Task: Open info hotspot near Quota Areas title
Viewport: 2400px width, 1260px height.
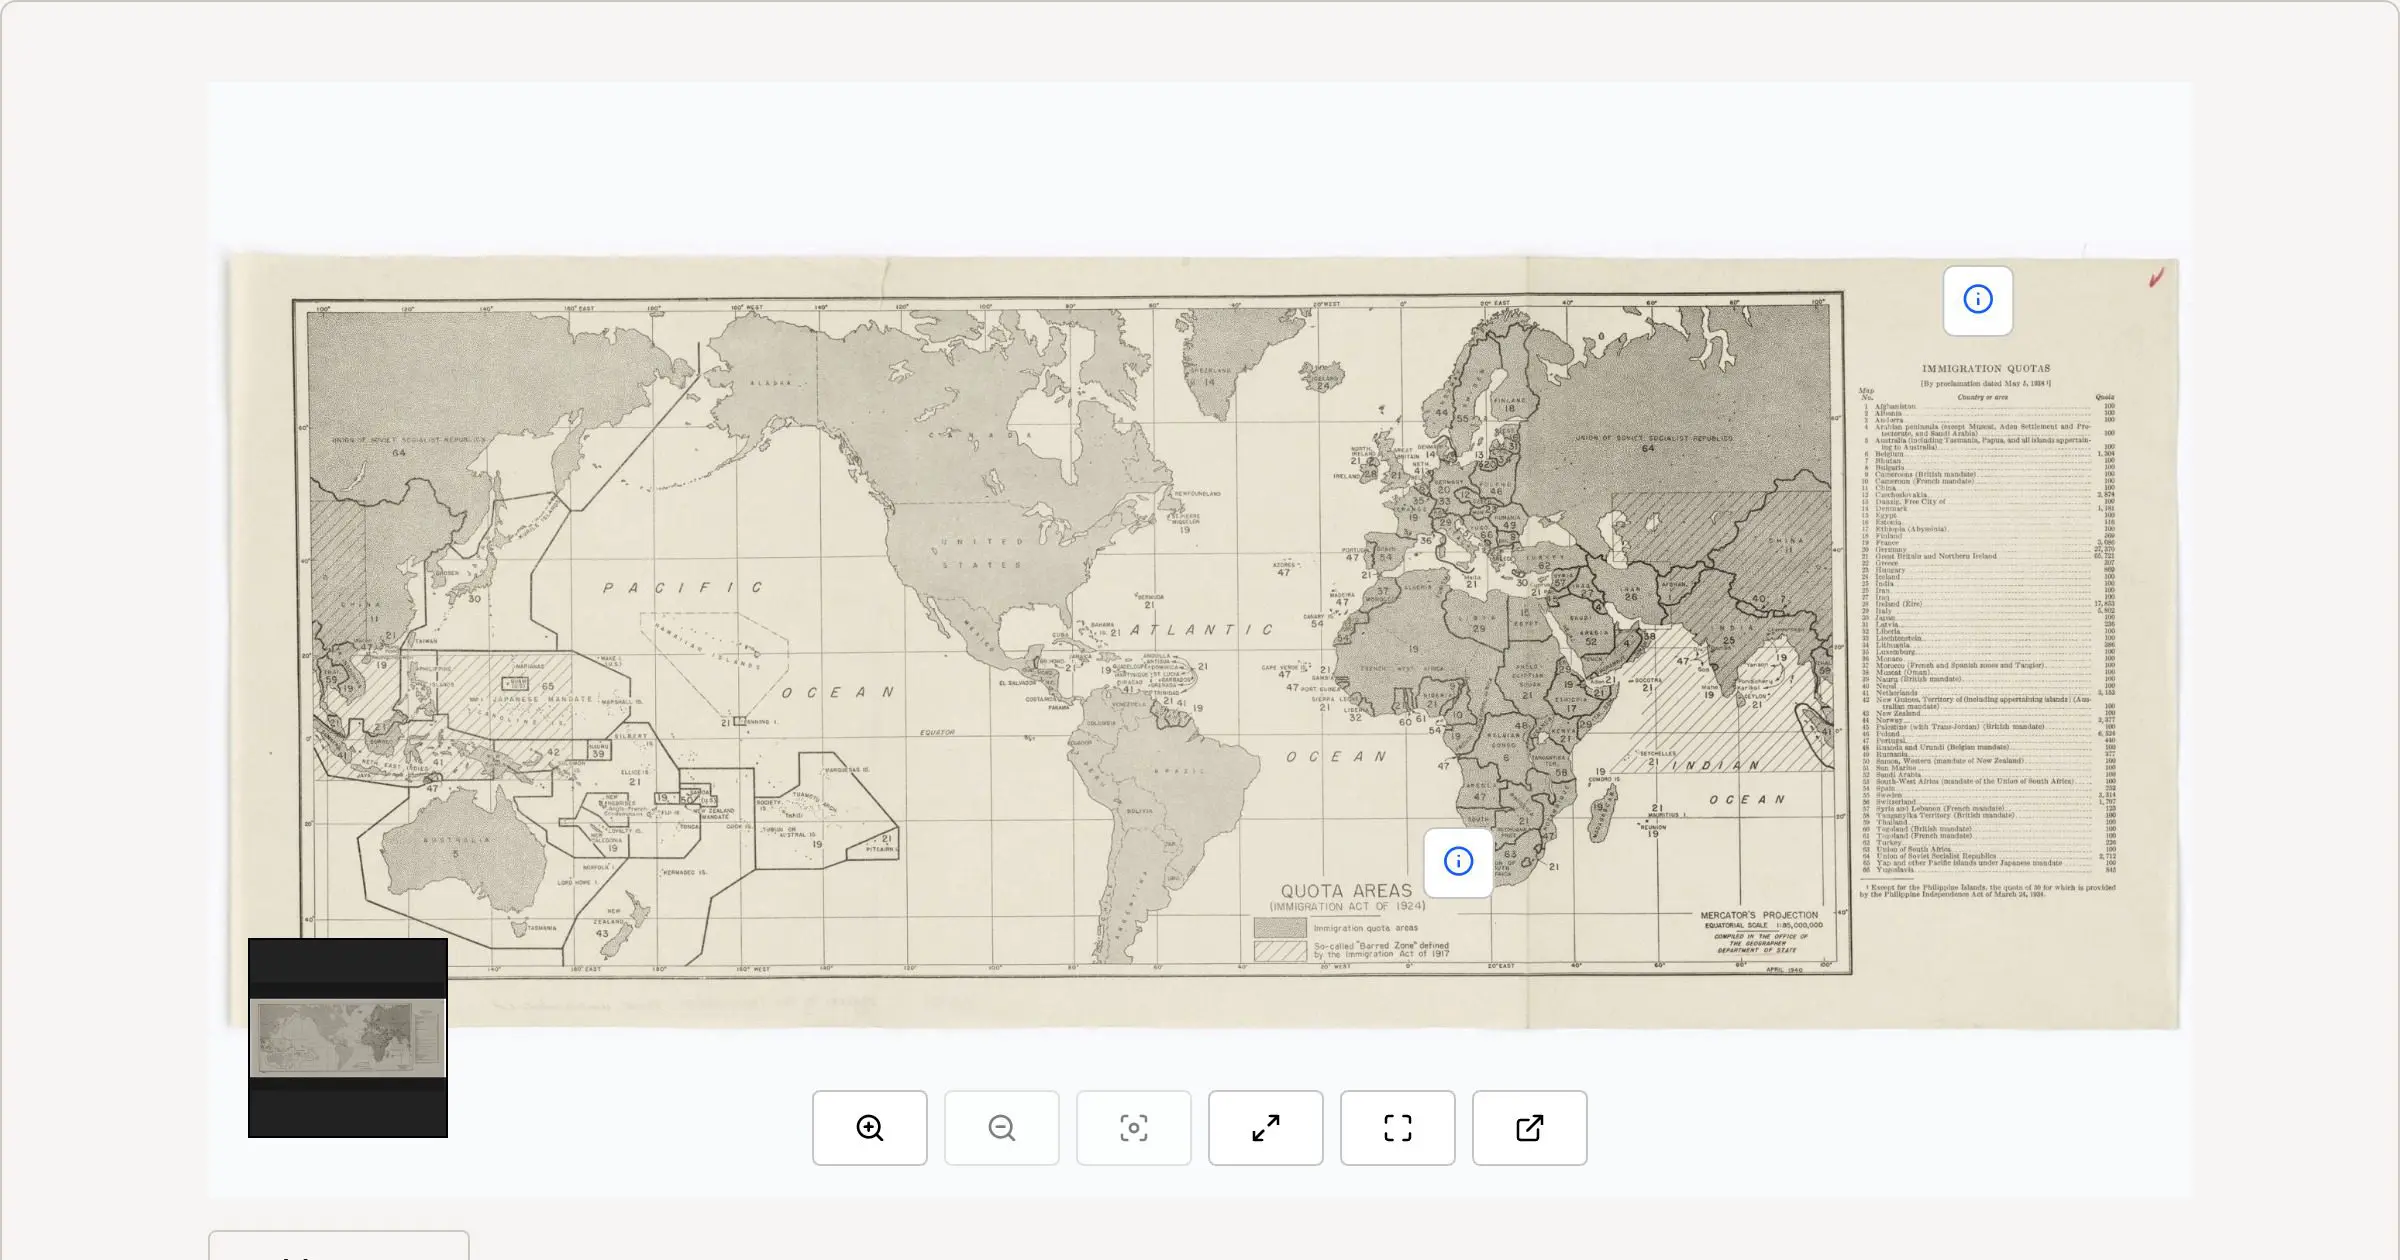Action: (x=1458, y=862)
